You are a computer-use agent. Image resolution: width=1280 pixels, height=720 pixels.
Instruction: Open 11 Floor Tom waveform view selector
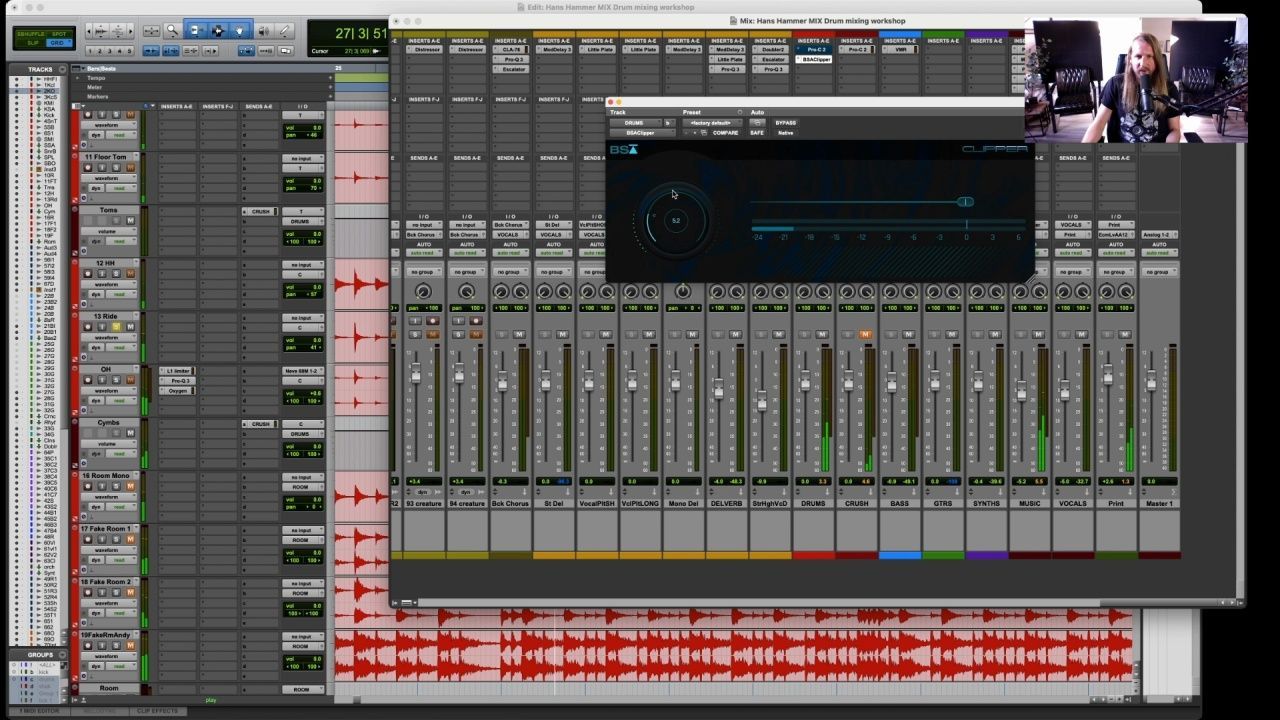click(109, 178)
